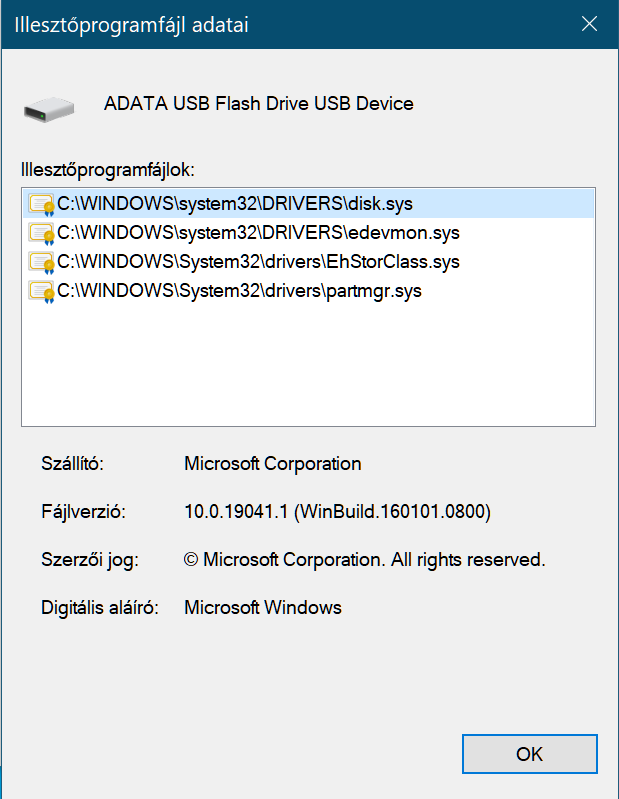This screenshot has width=619, height=799.
Task: Click the Szerzői jog copyright text
Action: coord(364,560)
